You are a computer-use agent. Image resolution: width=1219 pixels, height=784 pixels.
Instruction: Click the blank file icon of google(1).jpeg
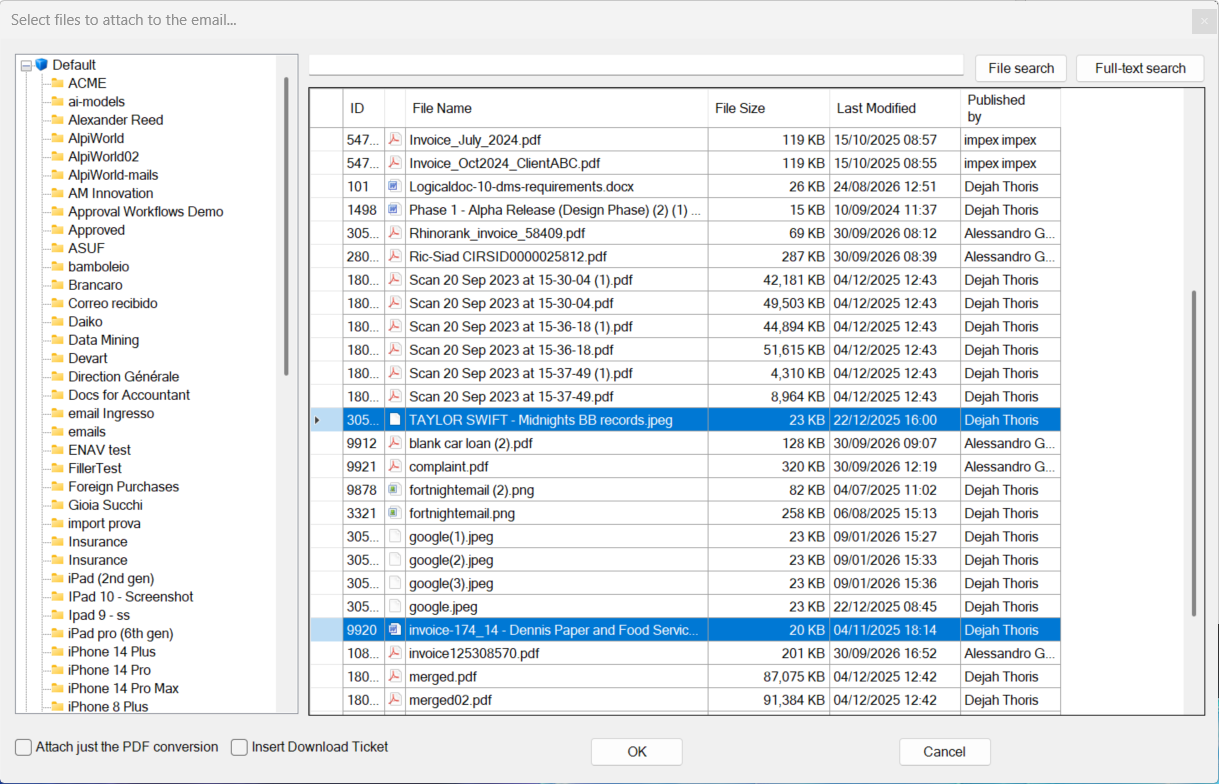click(x=394, y=536)
